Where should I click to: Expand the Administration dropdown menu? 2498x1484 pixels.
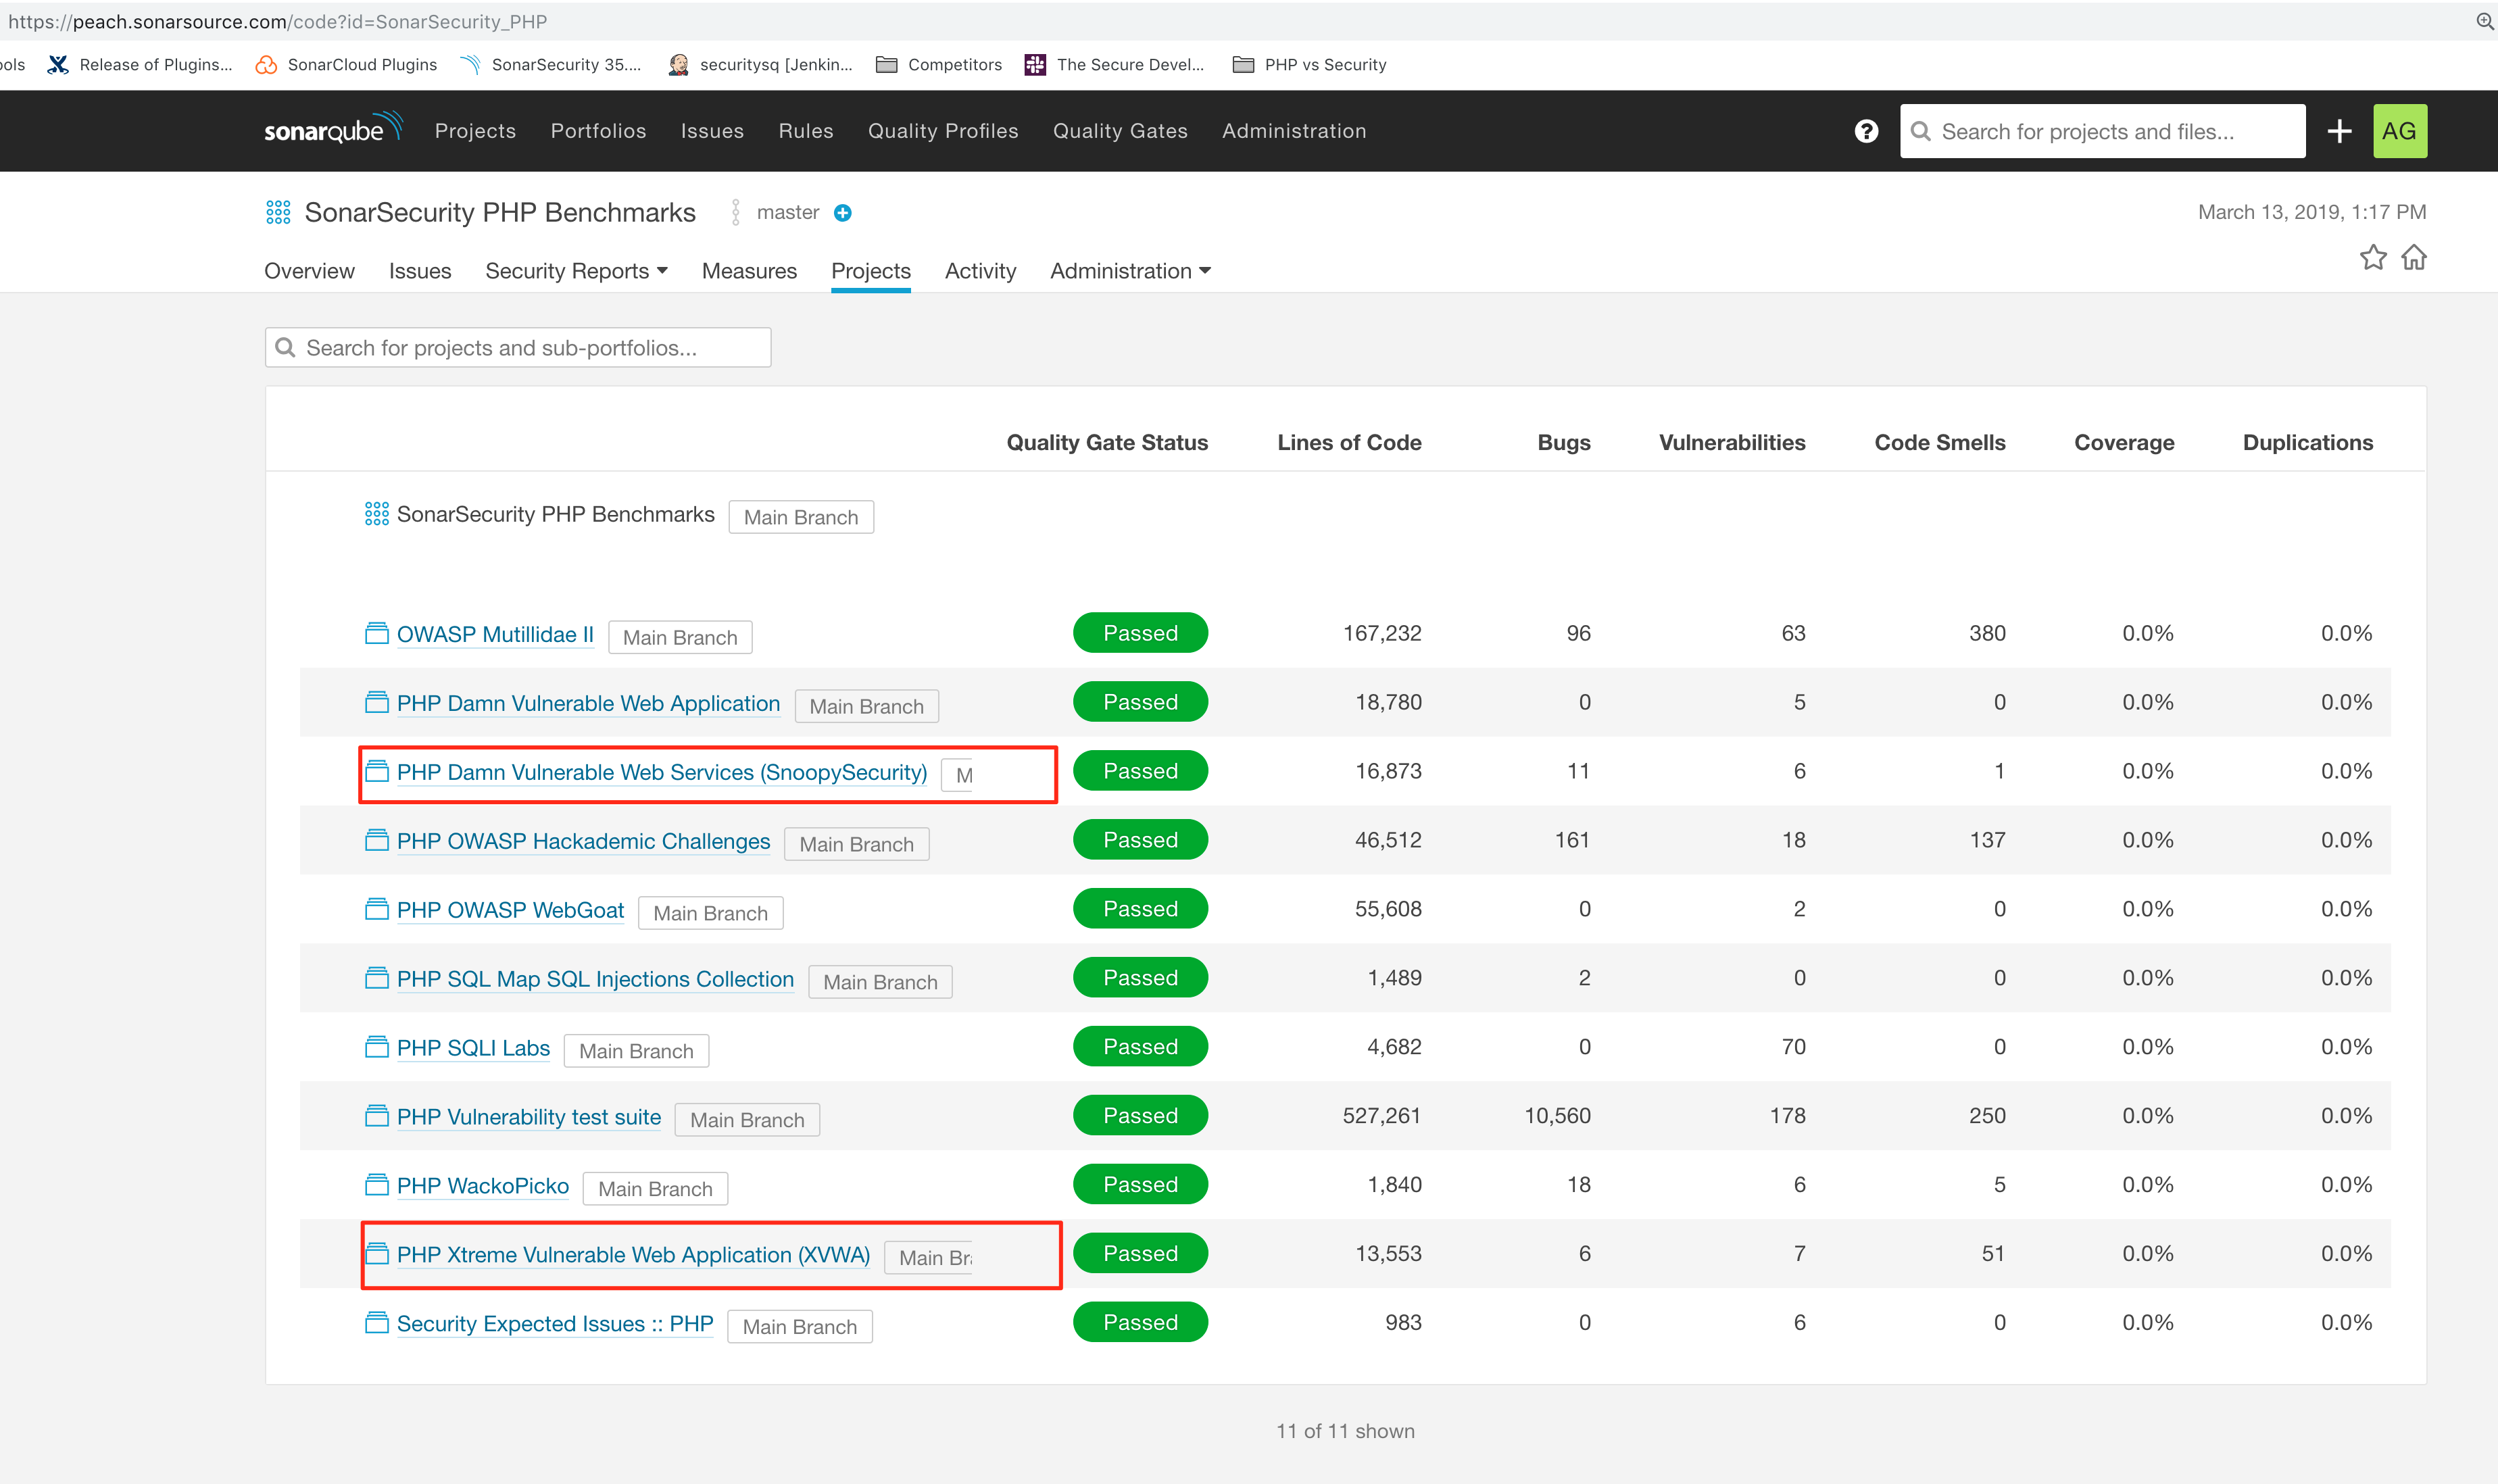[1127, 270]
